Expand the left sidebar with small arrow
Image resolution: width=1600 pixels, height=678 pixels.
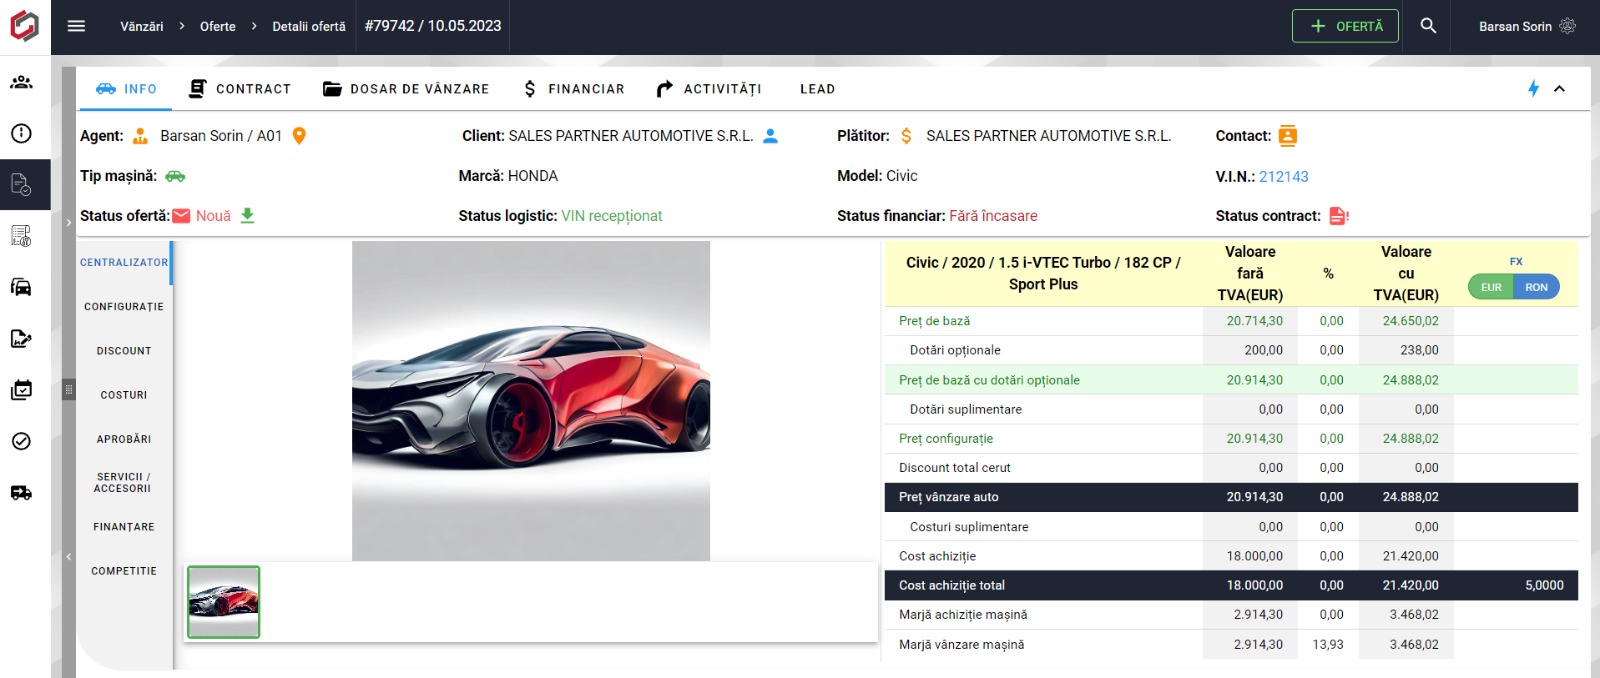[68, 222]
